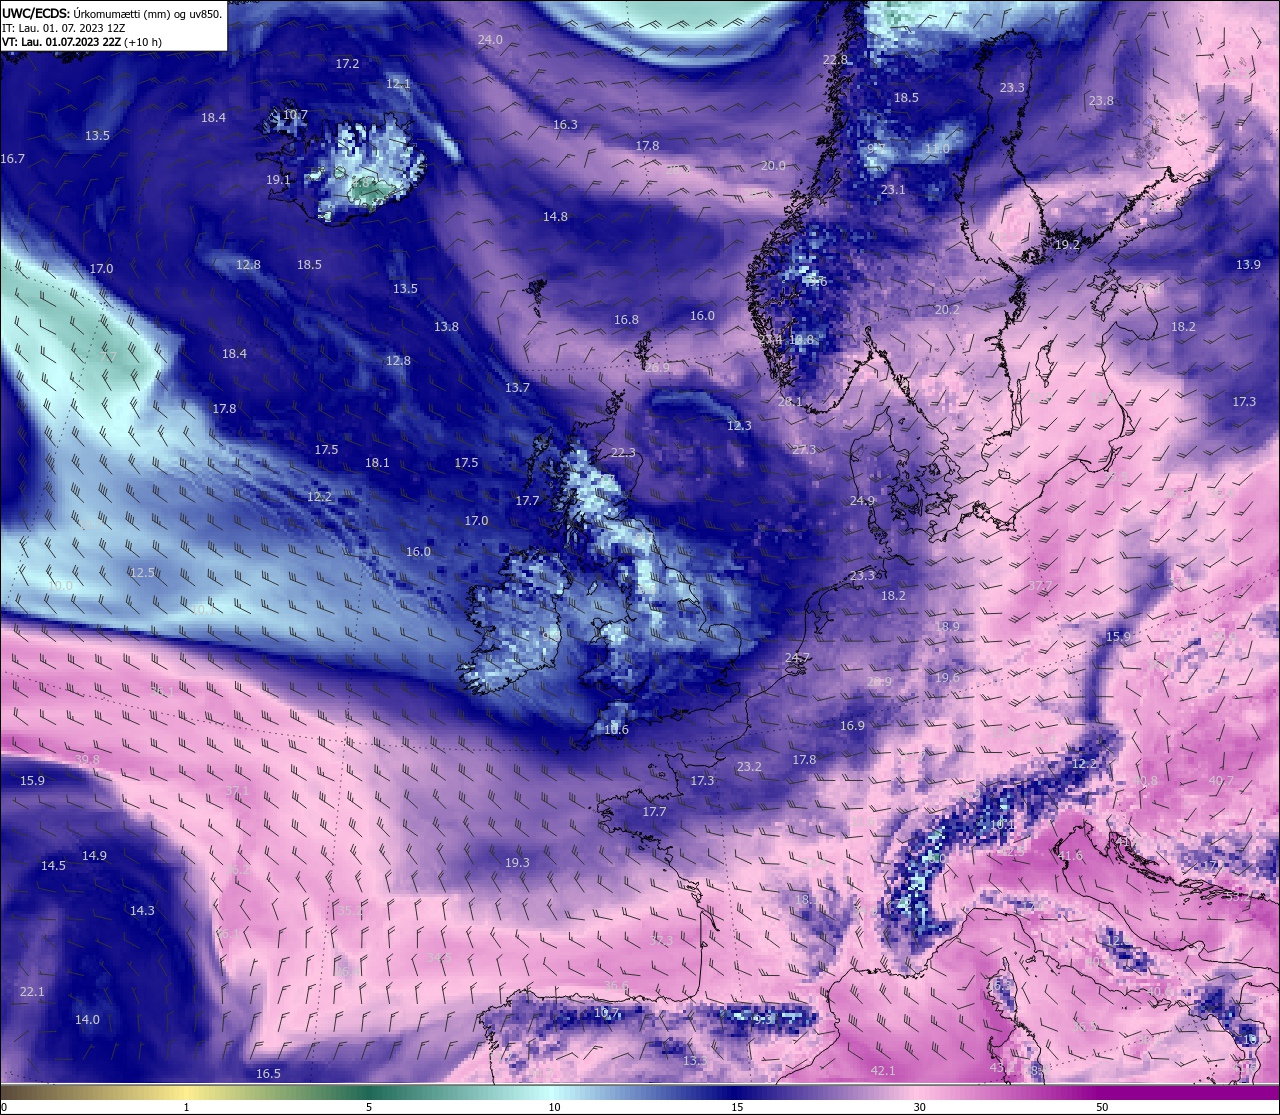This screenshot has width=1280, height=1115.
Task: Click the map value '23.8' in the top right
Action: tap(1101, 101)
